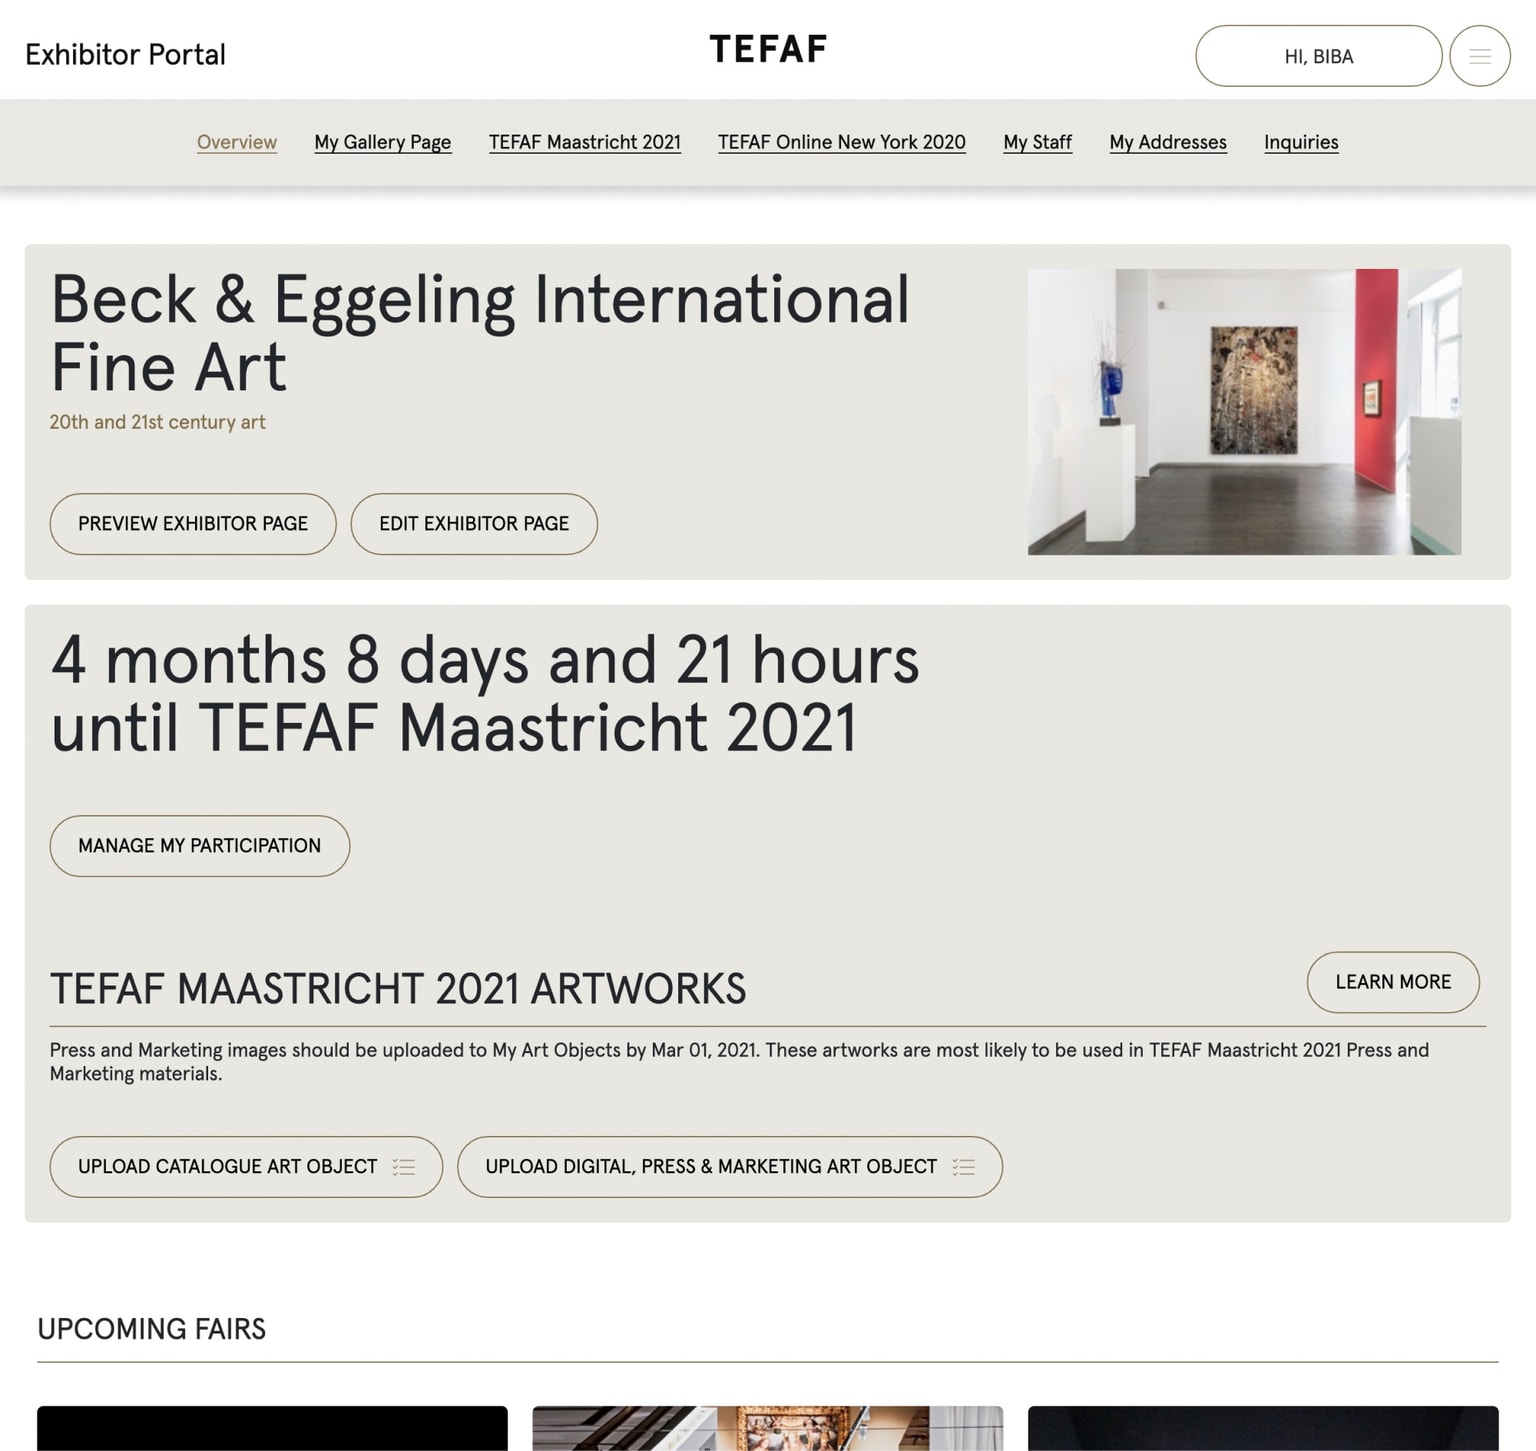Click checklist icon on Upload Catalogue button

tap(404, 1167)
